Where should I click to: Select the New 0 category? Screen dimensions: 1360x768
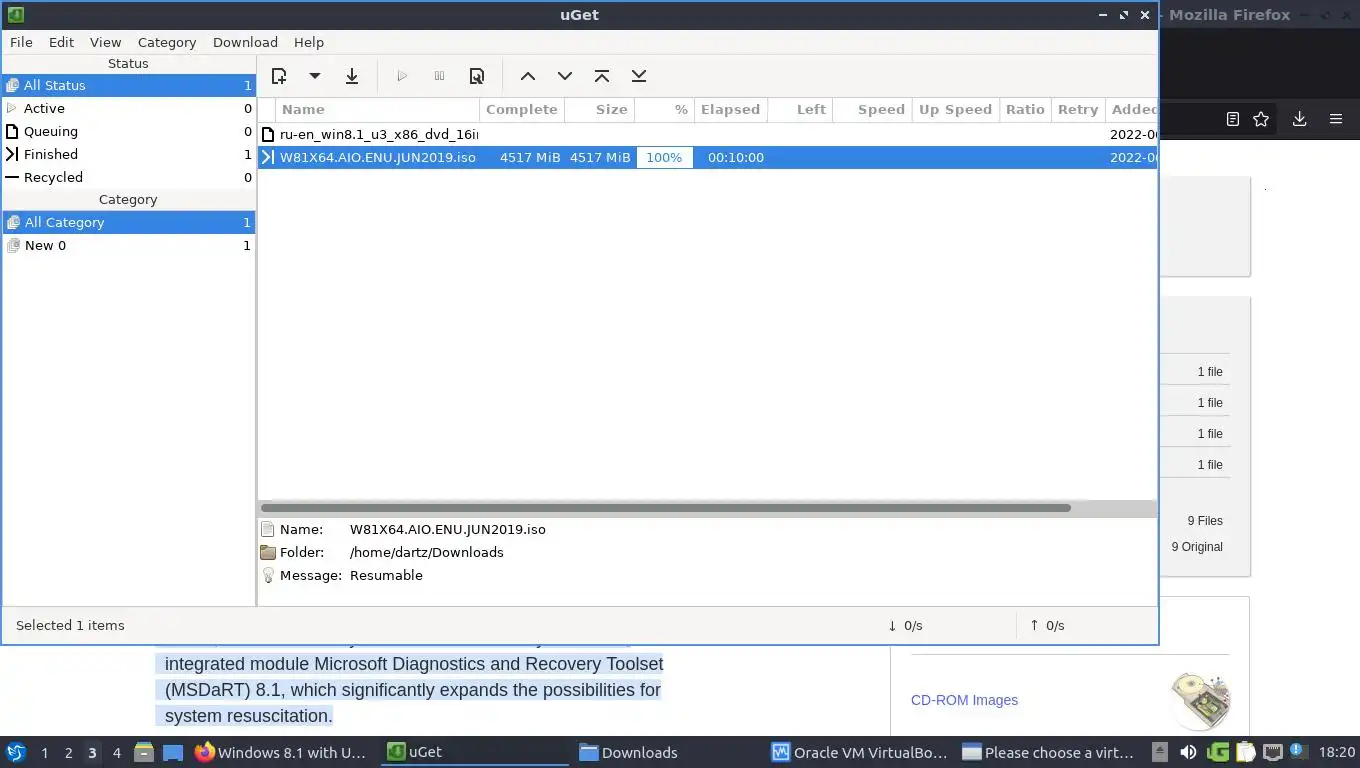tap(128, 245)
